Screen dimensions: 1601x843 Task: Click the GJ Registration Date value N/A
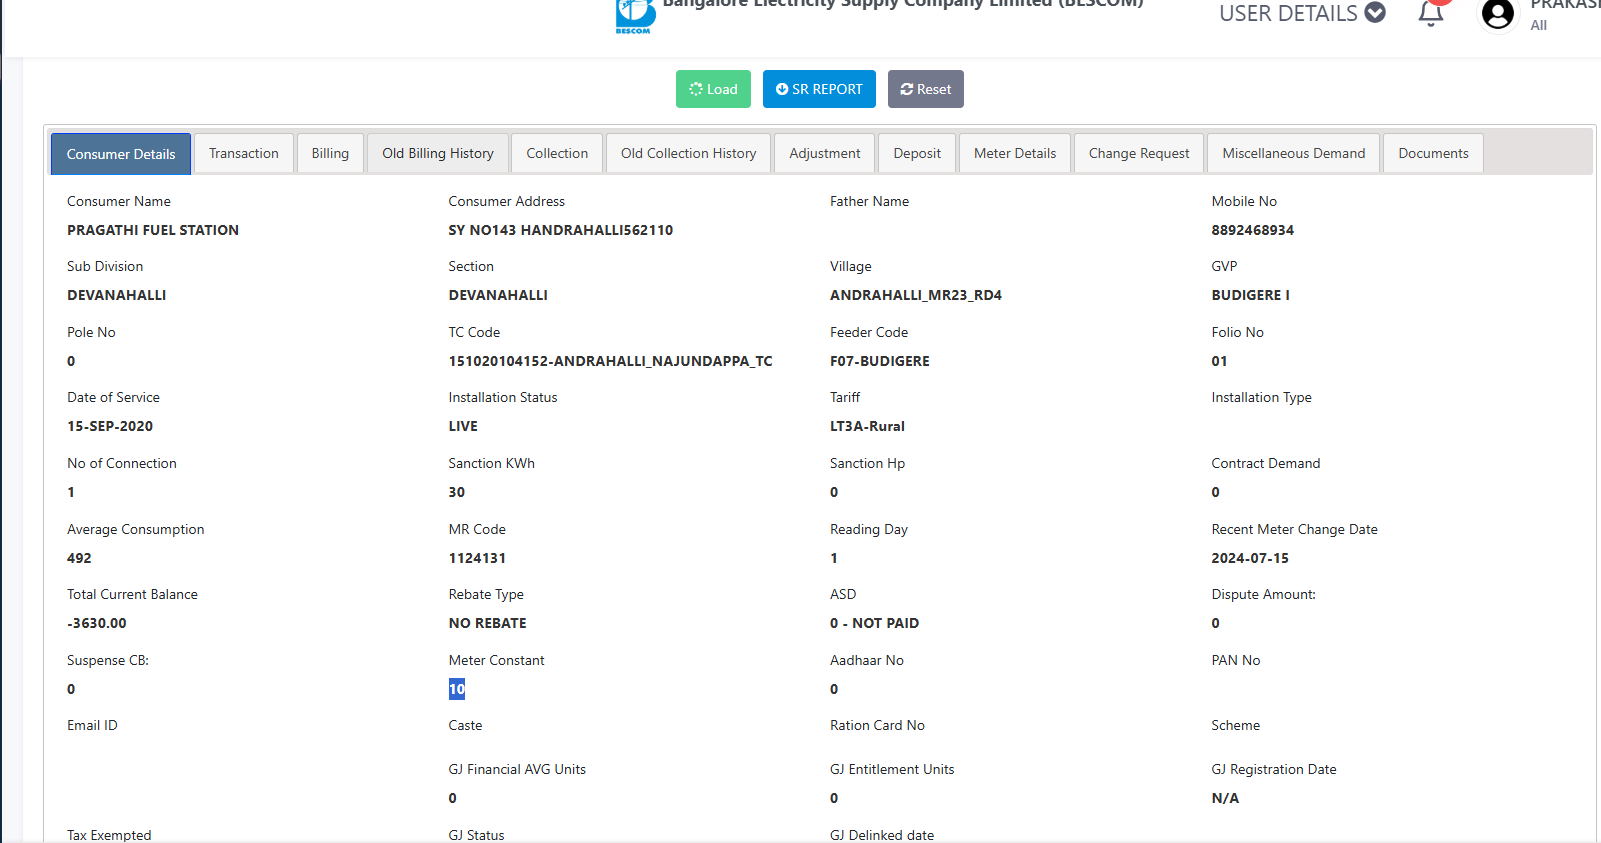[1225, 798]
